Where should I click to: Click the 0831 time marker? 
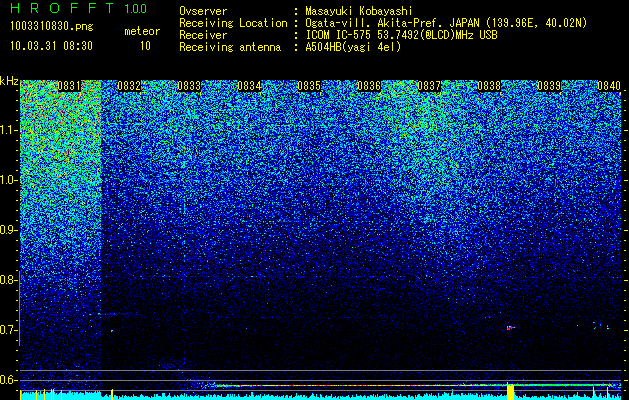click(x=69, y=86)
